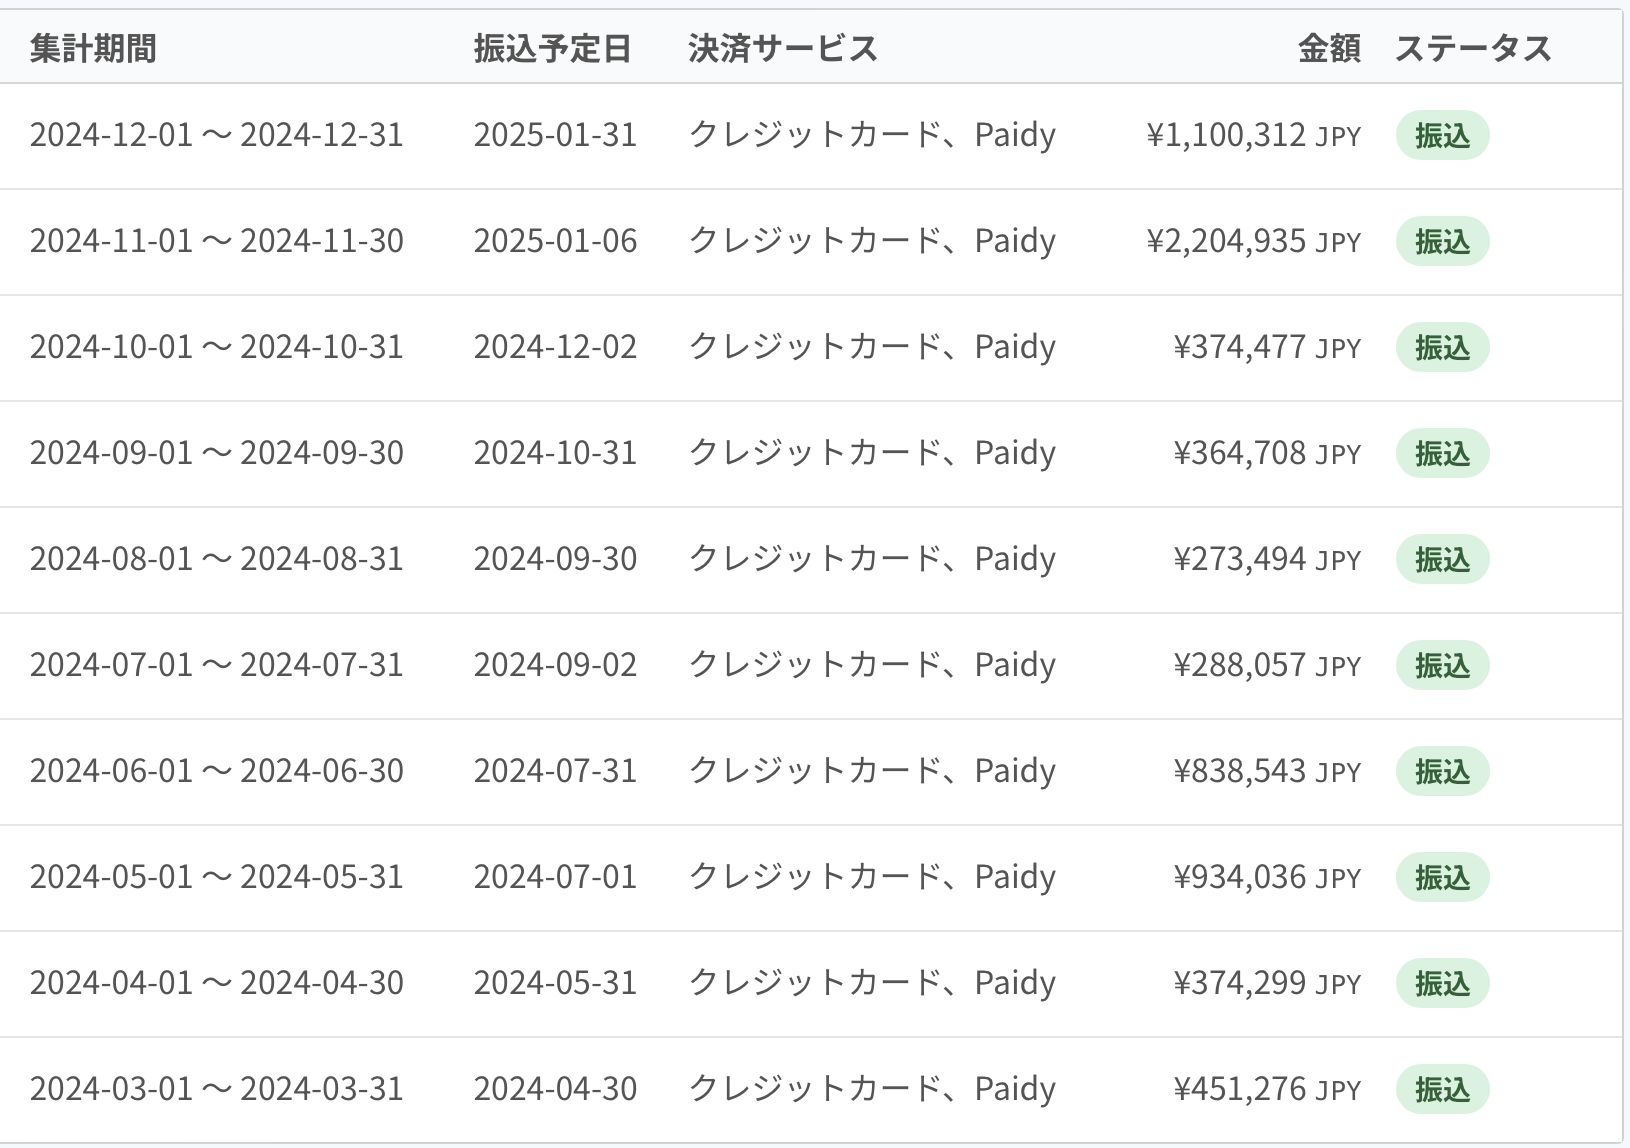Click the ステータス column header
Image resolution: width=1630 pixels, height=1148 pixels.
[x=1473, y=48]
